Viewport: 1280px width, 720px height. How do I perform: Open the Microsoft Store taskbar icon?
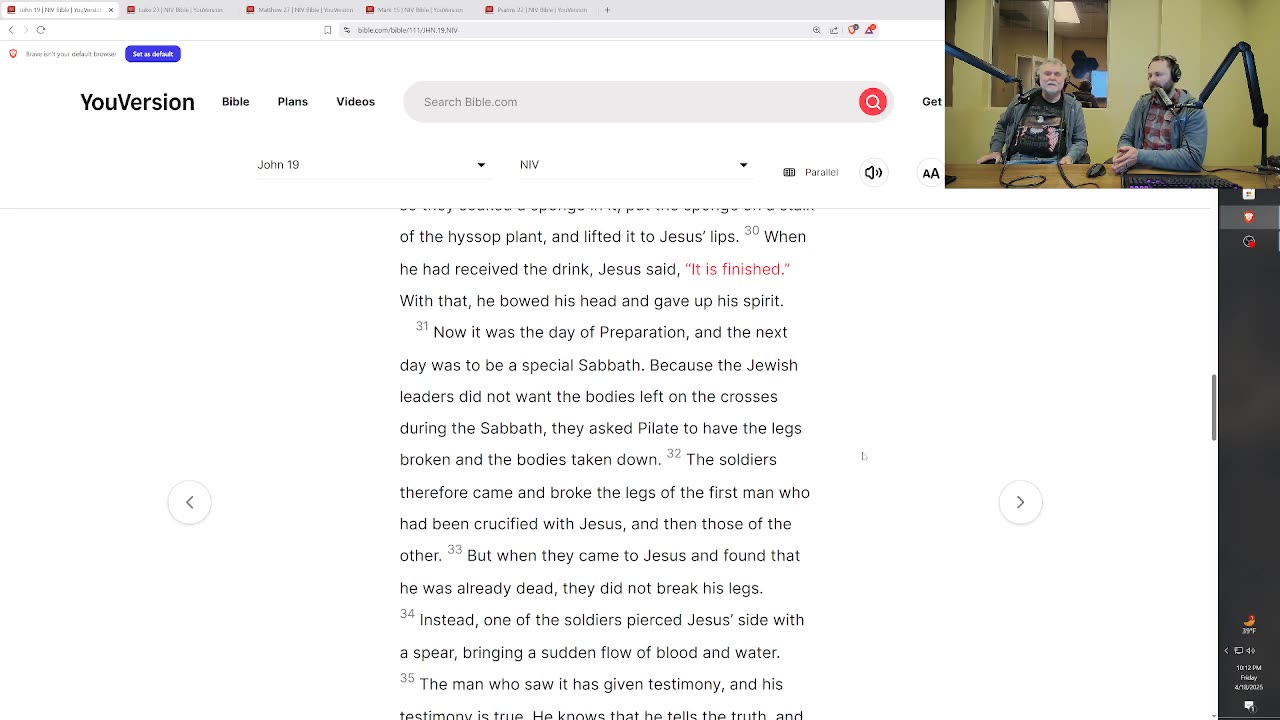[1249, 194]
